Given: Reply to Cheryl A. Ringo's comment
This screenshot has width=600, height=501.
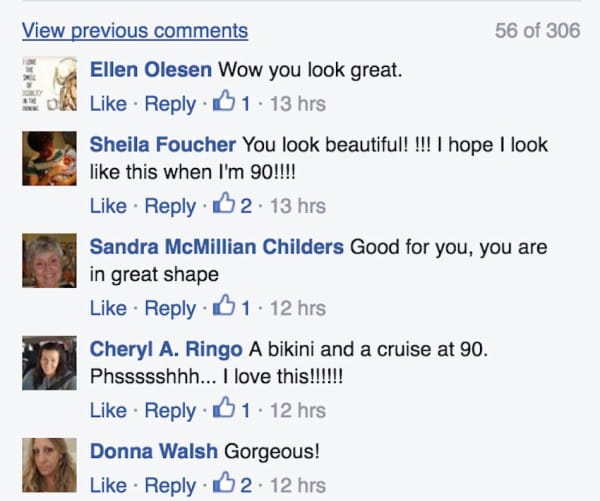Looking at the screenshot, I should tap(170, 410).
